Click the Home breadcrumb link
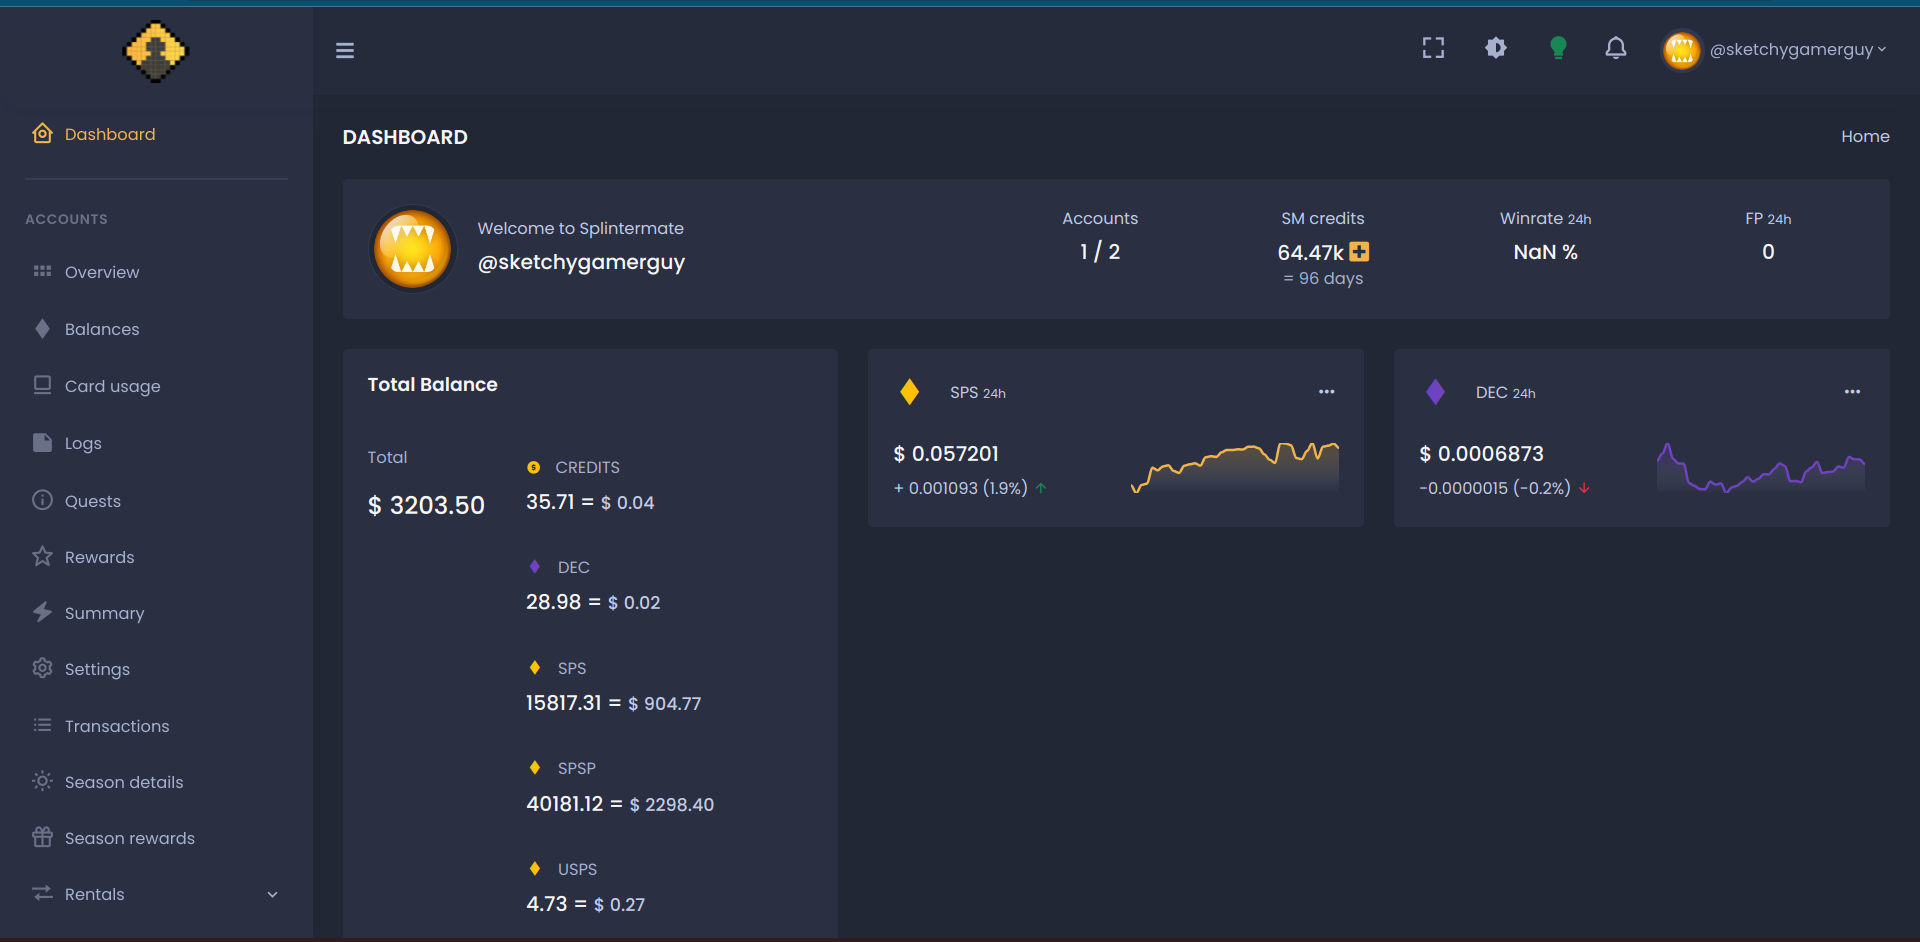 pos(1865,137)
